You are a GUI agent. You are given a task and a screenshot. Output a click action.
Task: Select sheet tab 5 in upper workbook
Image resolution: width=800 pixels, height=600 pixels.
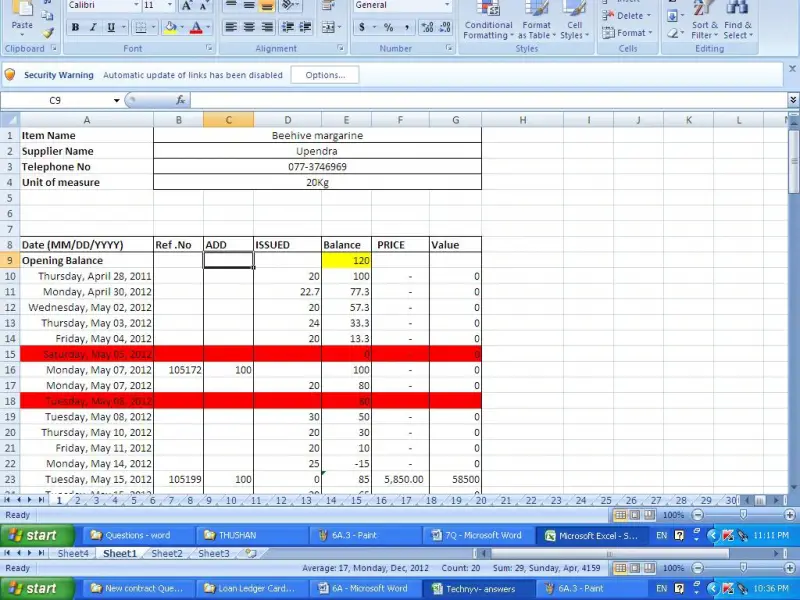(134, 501)
